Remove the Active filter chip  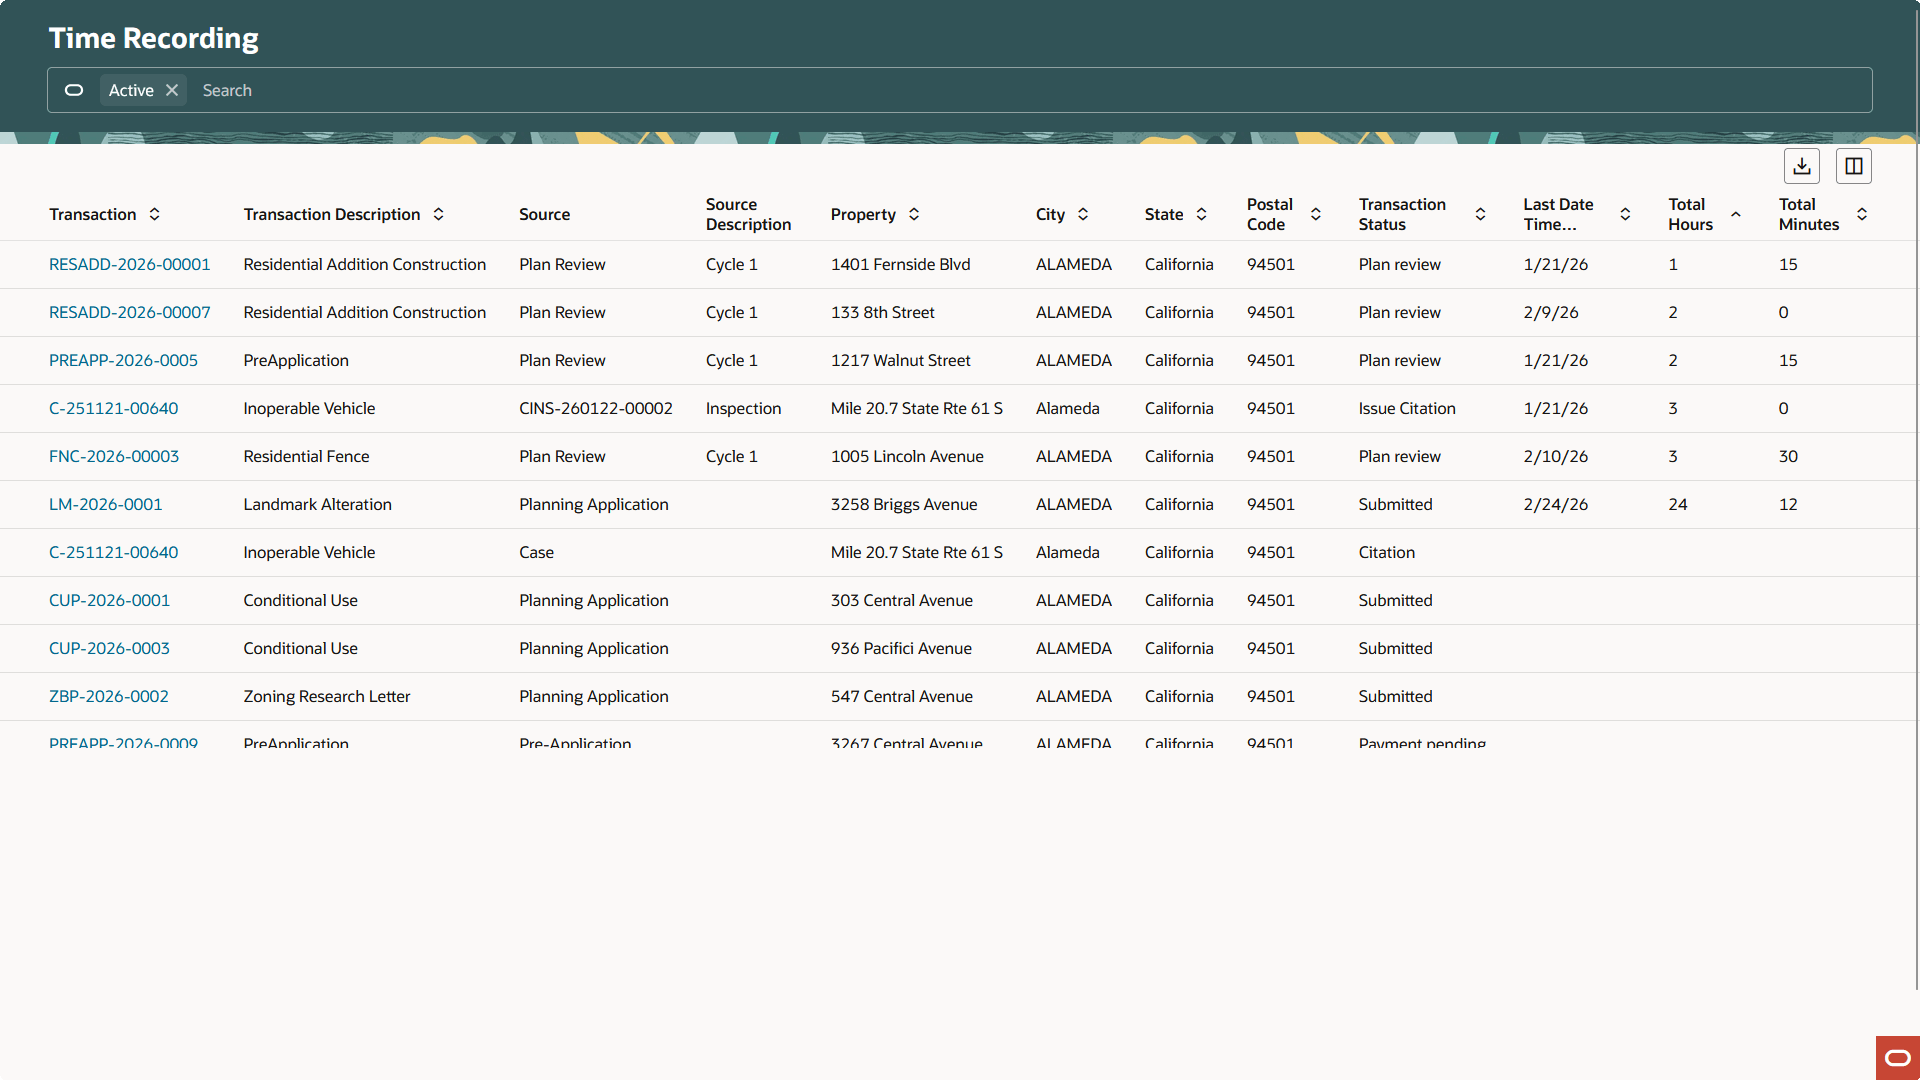click(171, 90)
